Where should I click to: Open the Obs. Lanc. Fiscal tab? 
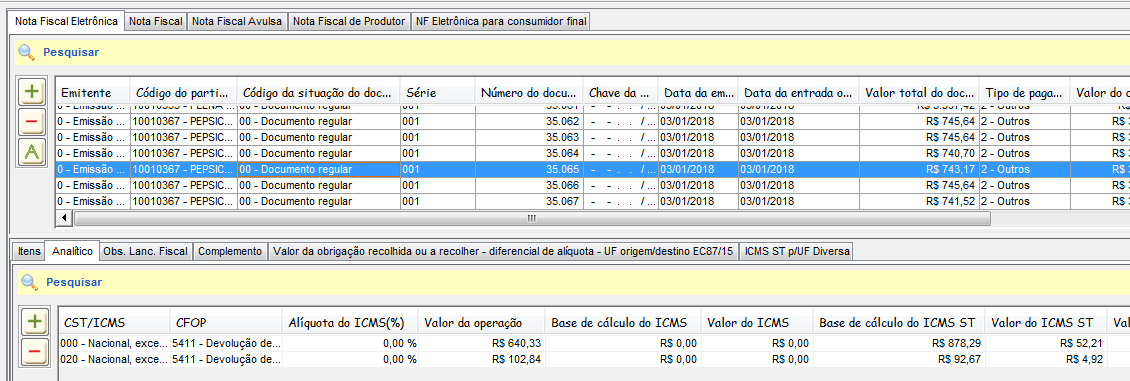(146, 251)
